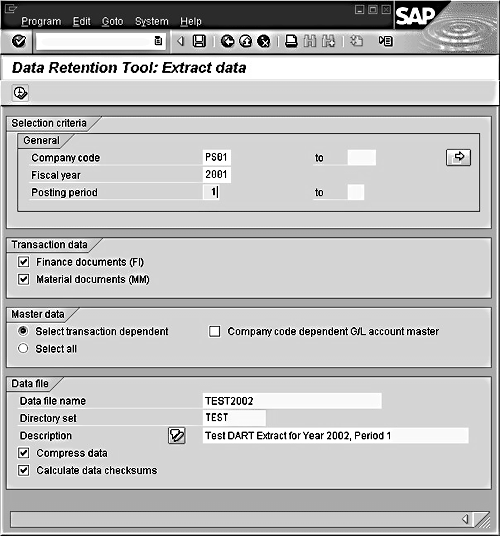Screen dimensions: 500x536
Task: Click the red Cancel icon
Action: (263, 41)
